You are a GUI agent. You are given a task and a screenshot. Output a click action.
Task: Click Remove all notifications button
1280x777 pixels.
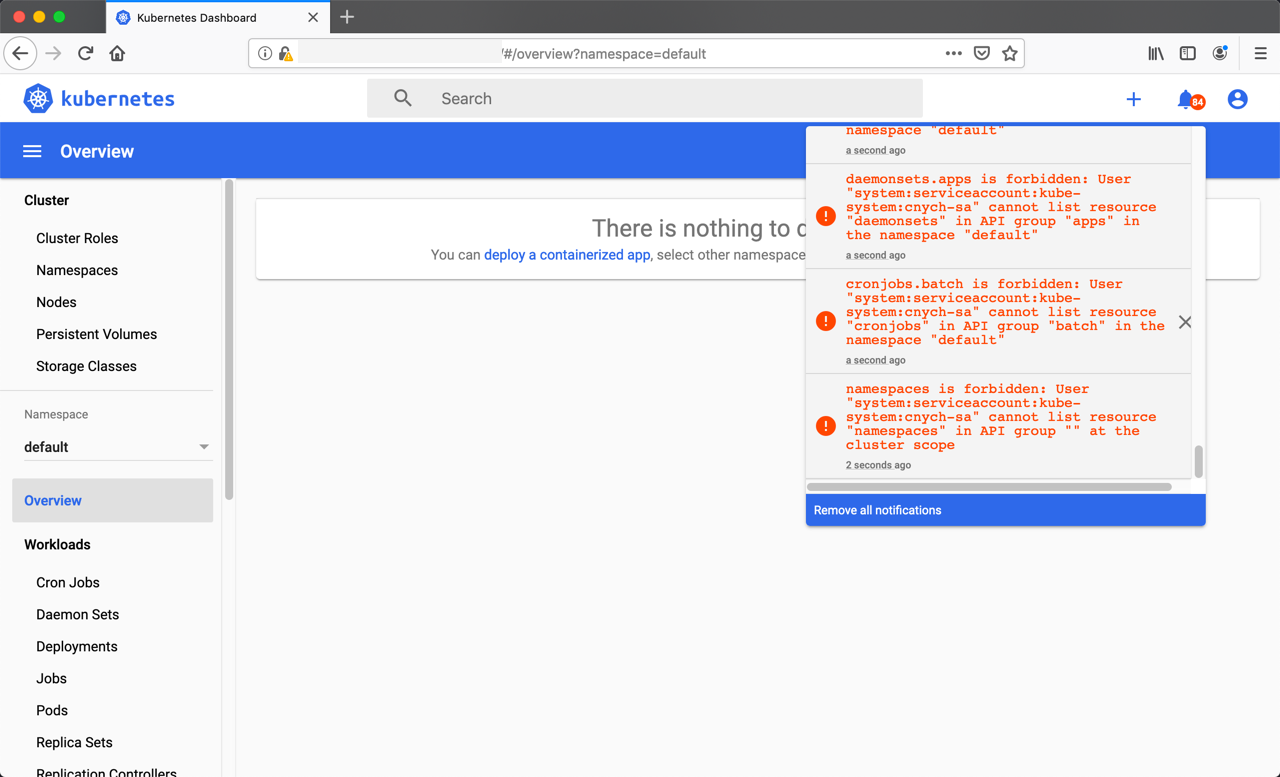pos(877,510)
